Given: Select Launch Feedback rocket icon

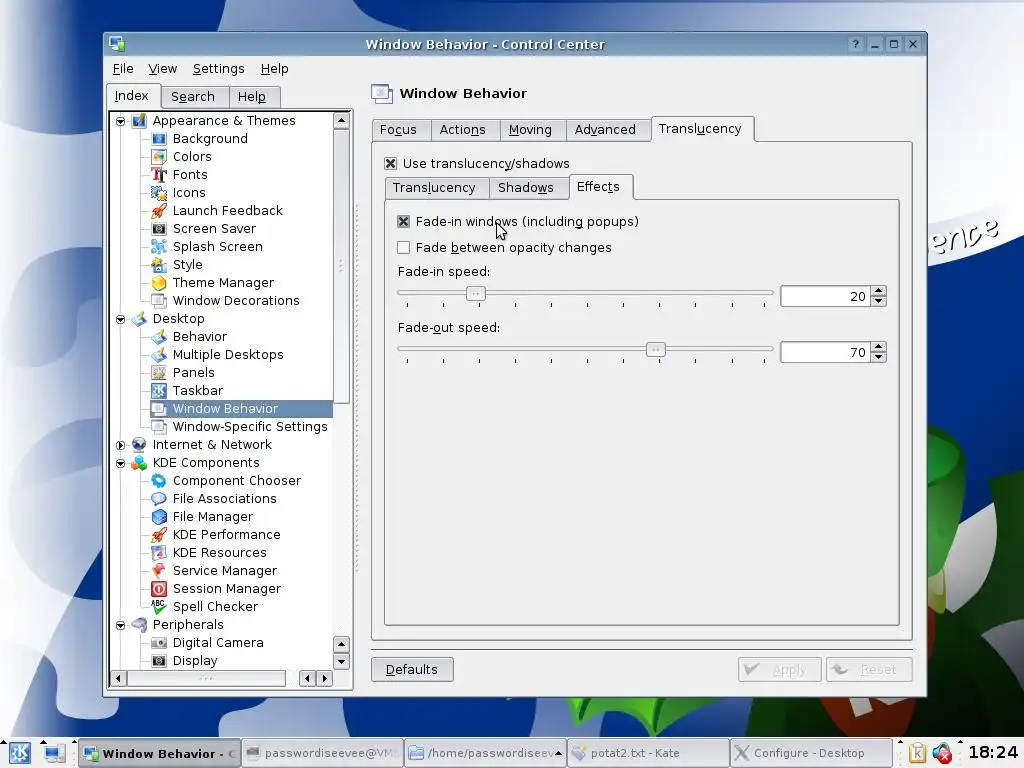Looking at the screenshot, I should [x=159, y=210].
